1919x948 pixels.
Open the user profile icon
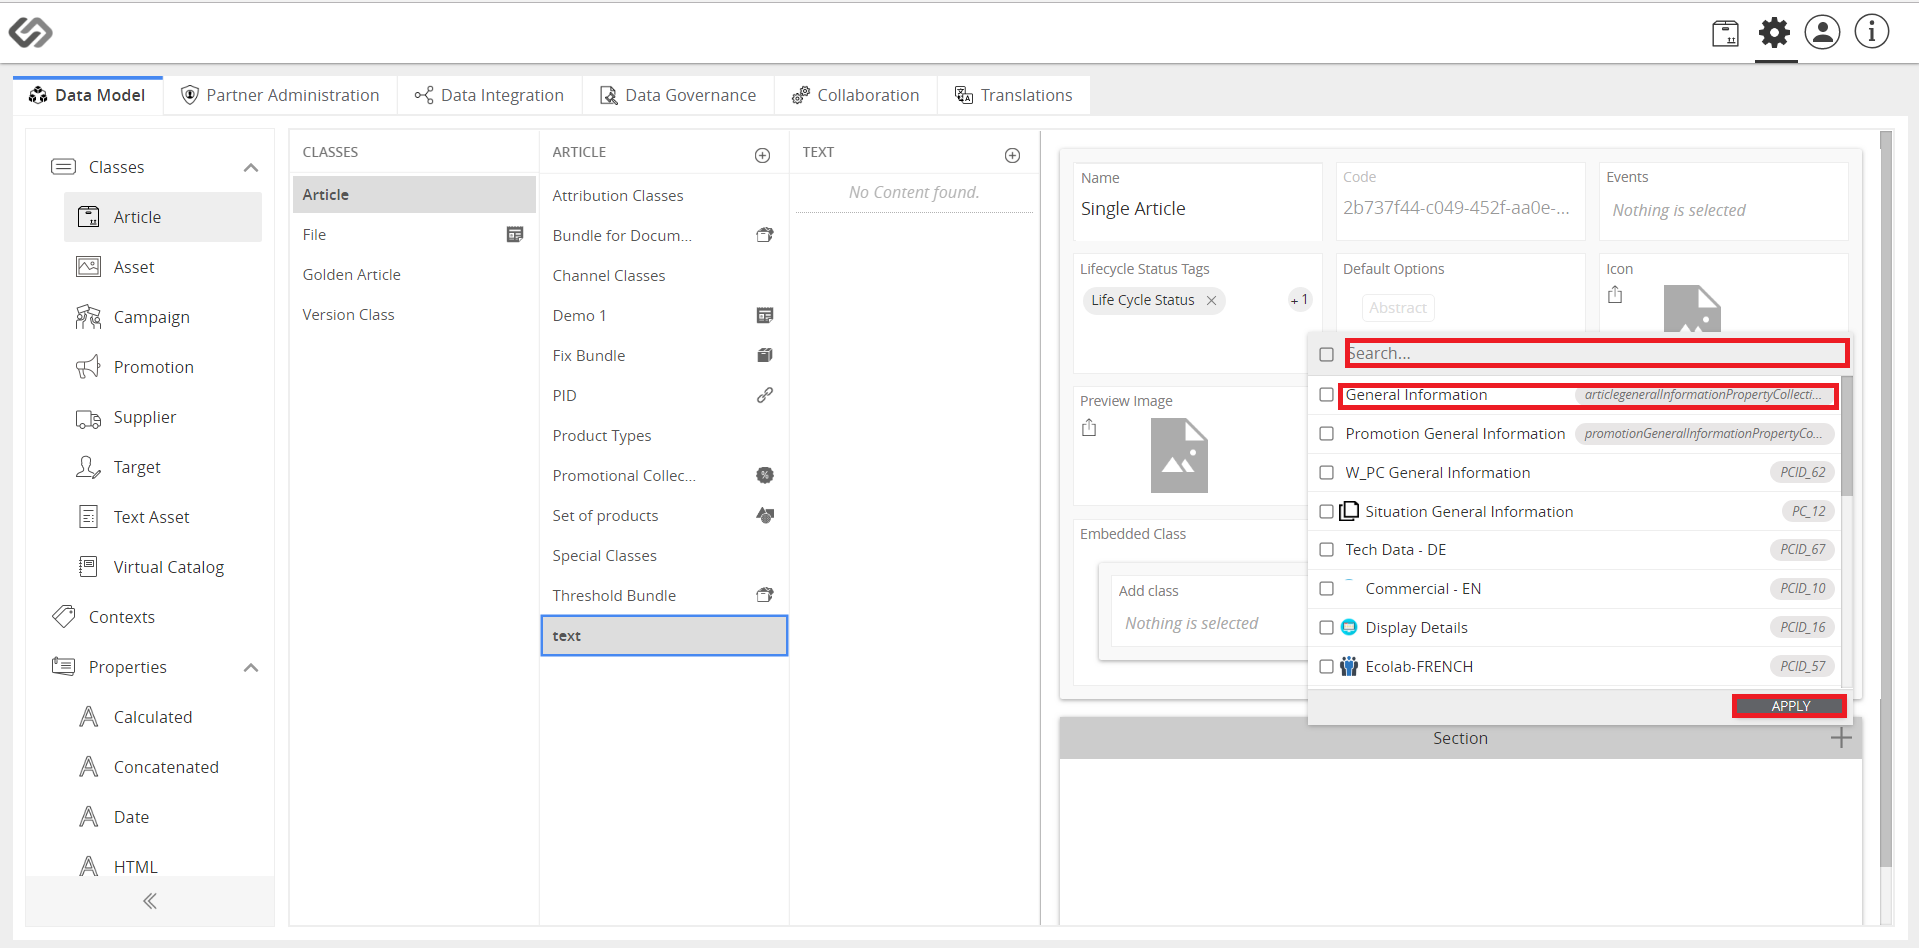1822,32
